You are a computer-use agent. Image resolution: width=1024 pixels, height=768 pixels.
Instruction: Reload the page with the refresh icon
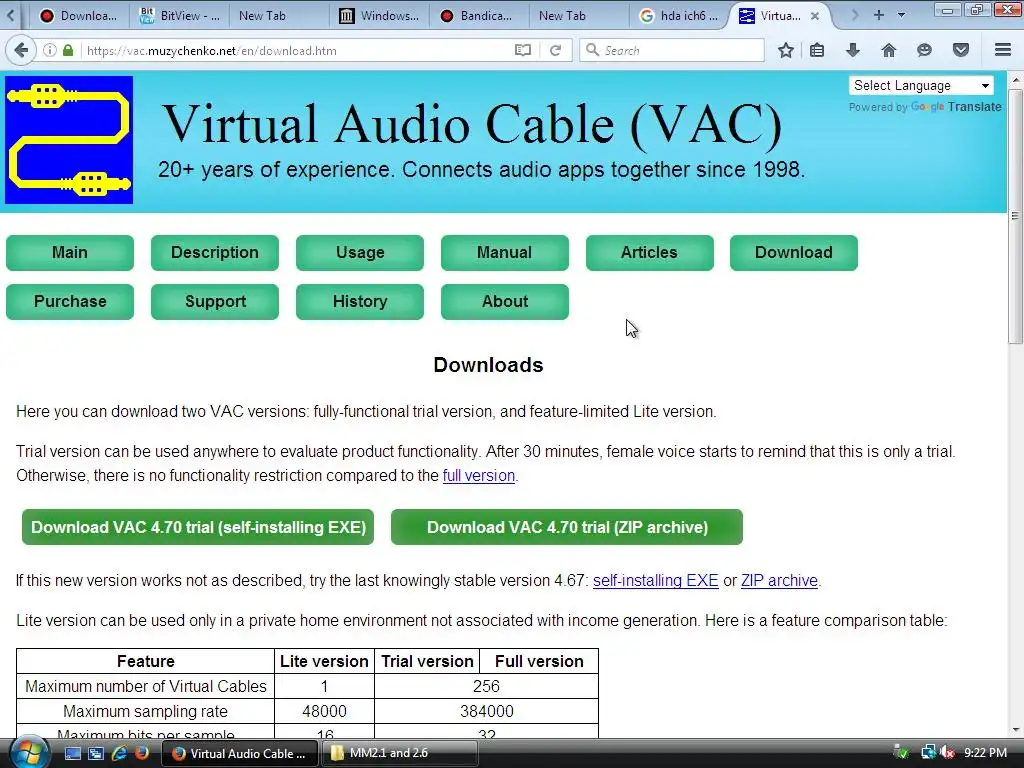coord(555,50)
